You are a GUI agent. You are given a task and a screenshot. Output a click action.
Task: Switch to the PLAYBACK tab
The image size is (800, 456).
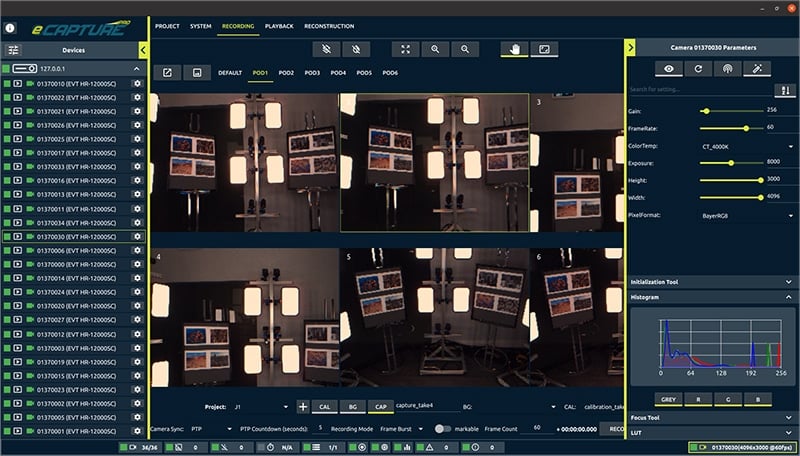point(279,26)
